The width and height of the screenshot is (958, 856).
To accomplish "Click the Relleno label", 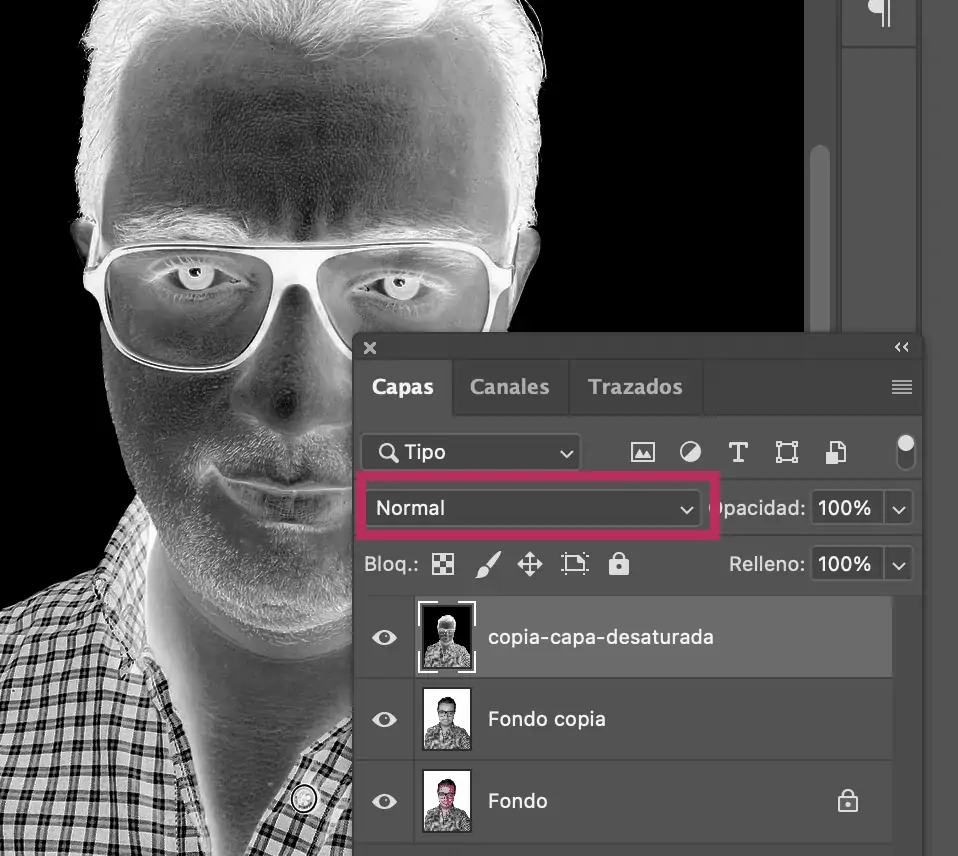I will pyautogui.click(x=767, y=564).
